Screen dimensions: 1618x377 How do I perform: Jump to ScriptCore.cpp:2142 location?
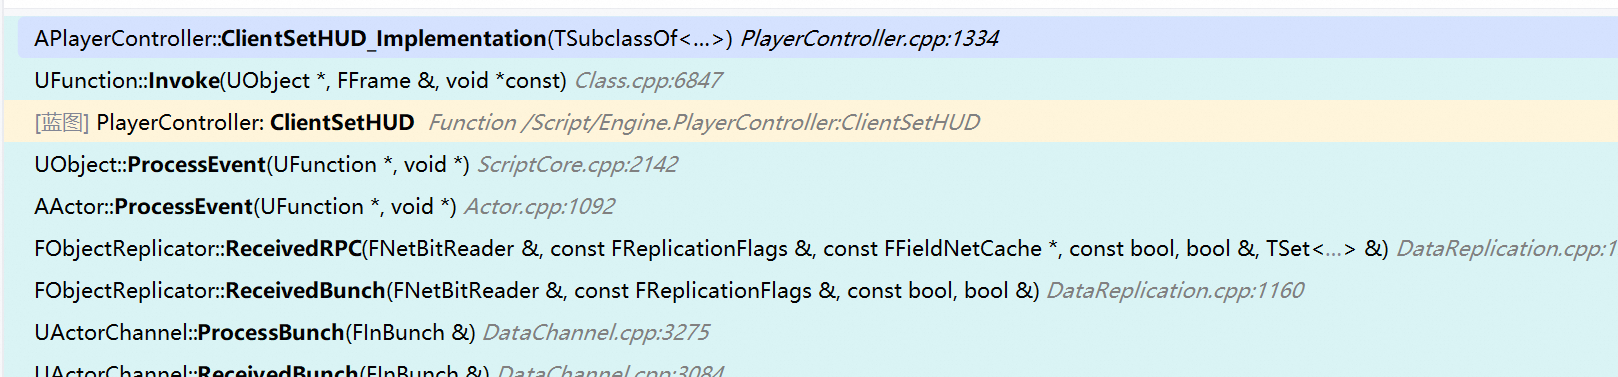[577, 164]
